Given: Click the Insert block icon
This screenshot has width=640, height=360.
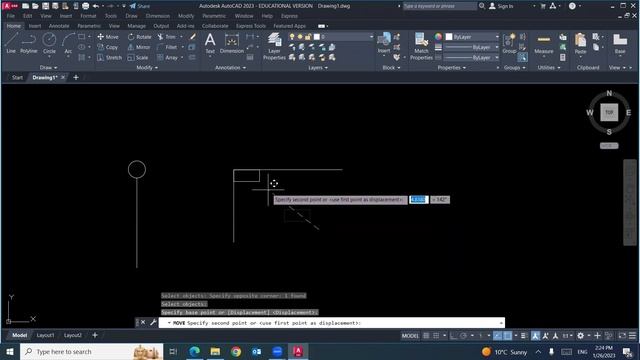Looking at the screenshot, I should pos(384,43).
